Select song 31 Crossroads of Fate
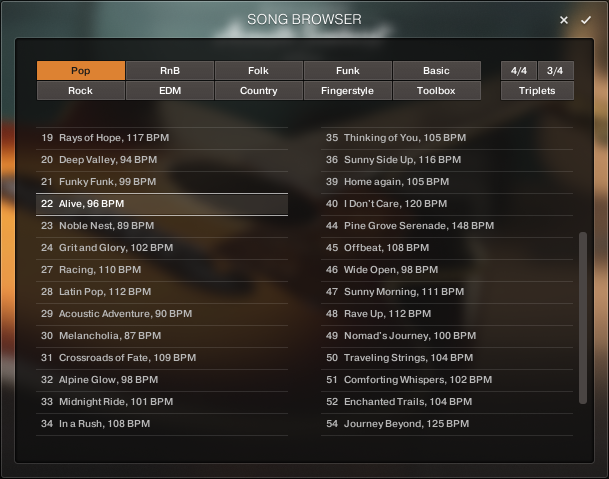The height and width of the screenshot is (479, 609). [162, 358]
